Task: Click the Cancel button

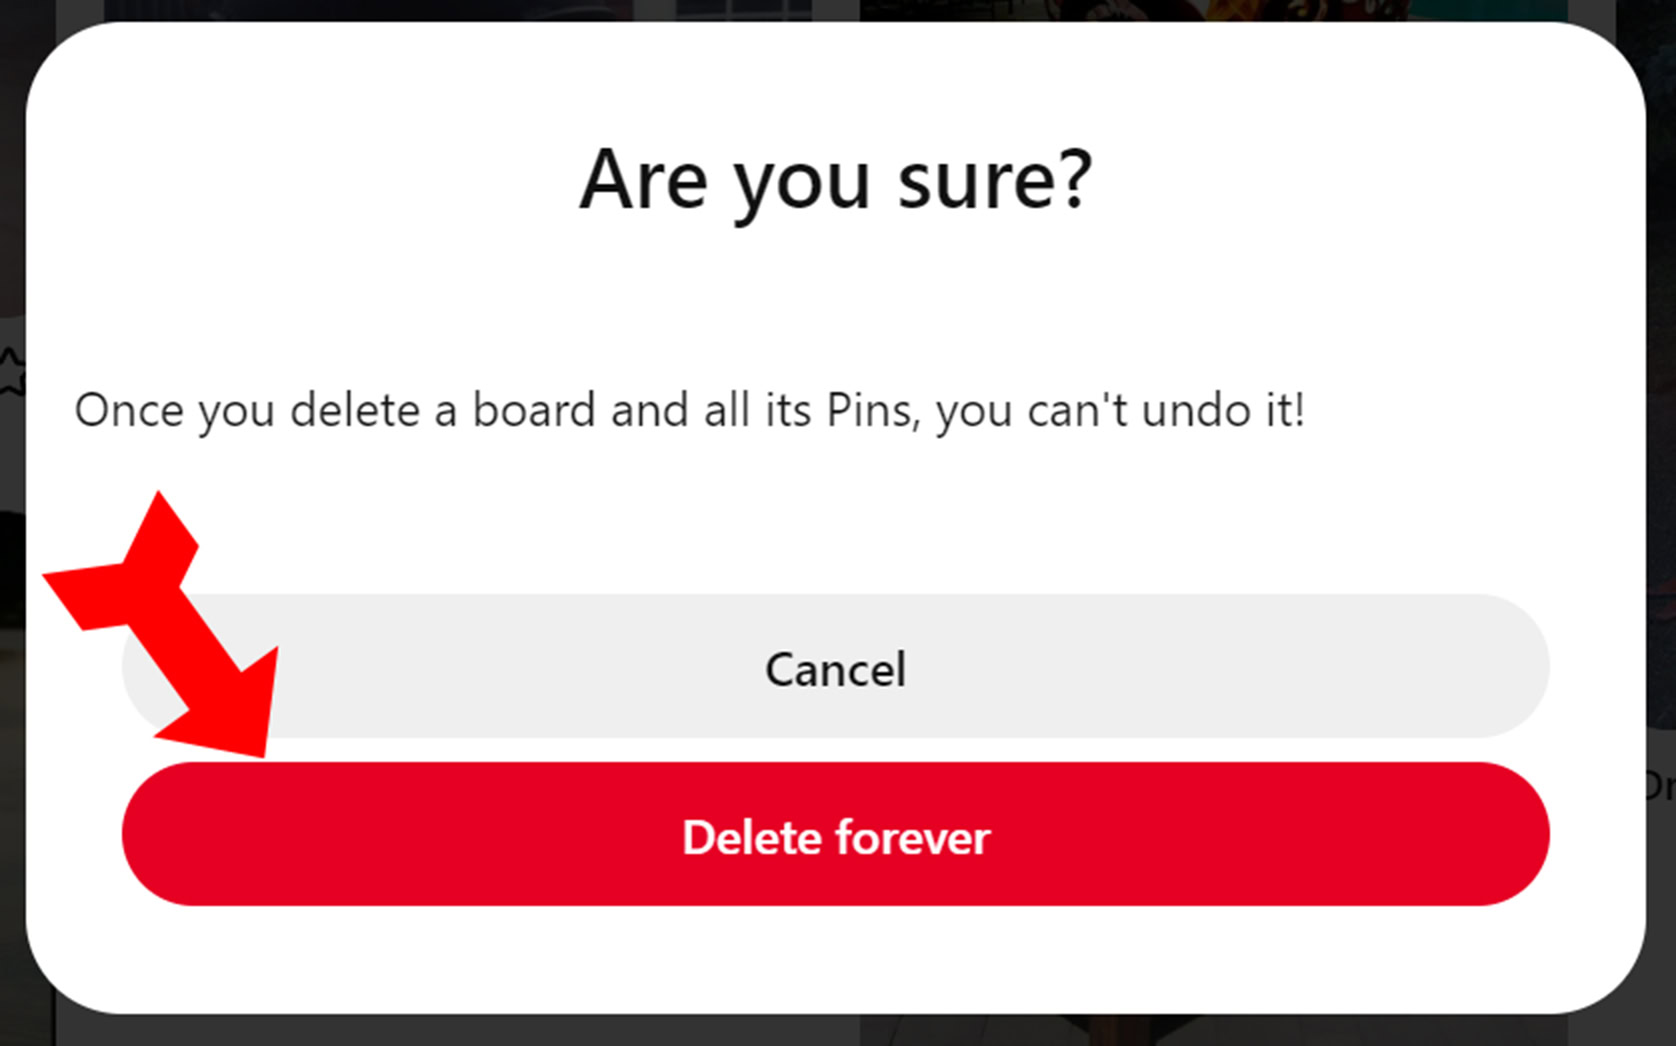Action: click(835, 668)
